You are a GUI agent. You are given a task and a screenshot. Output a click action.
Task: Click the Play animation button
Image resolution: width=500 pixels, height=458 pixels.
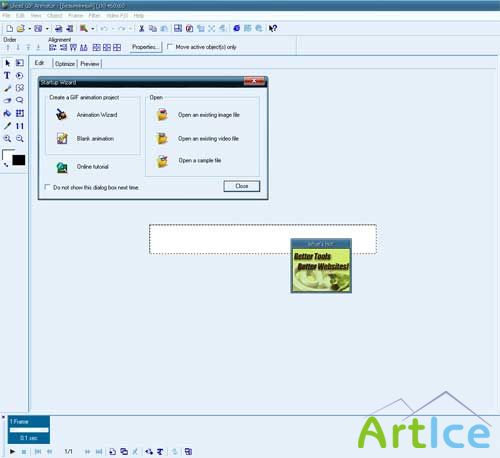(x=12, y=452)
